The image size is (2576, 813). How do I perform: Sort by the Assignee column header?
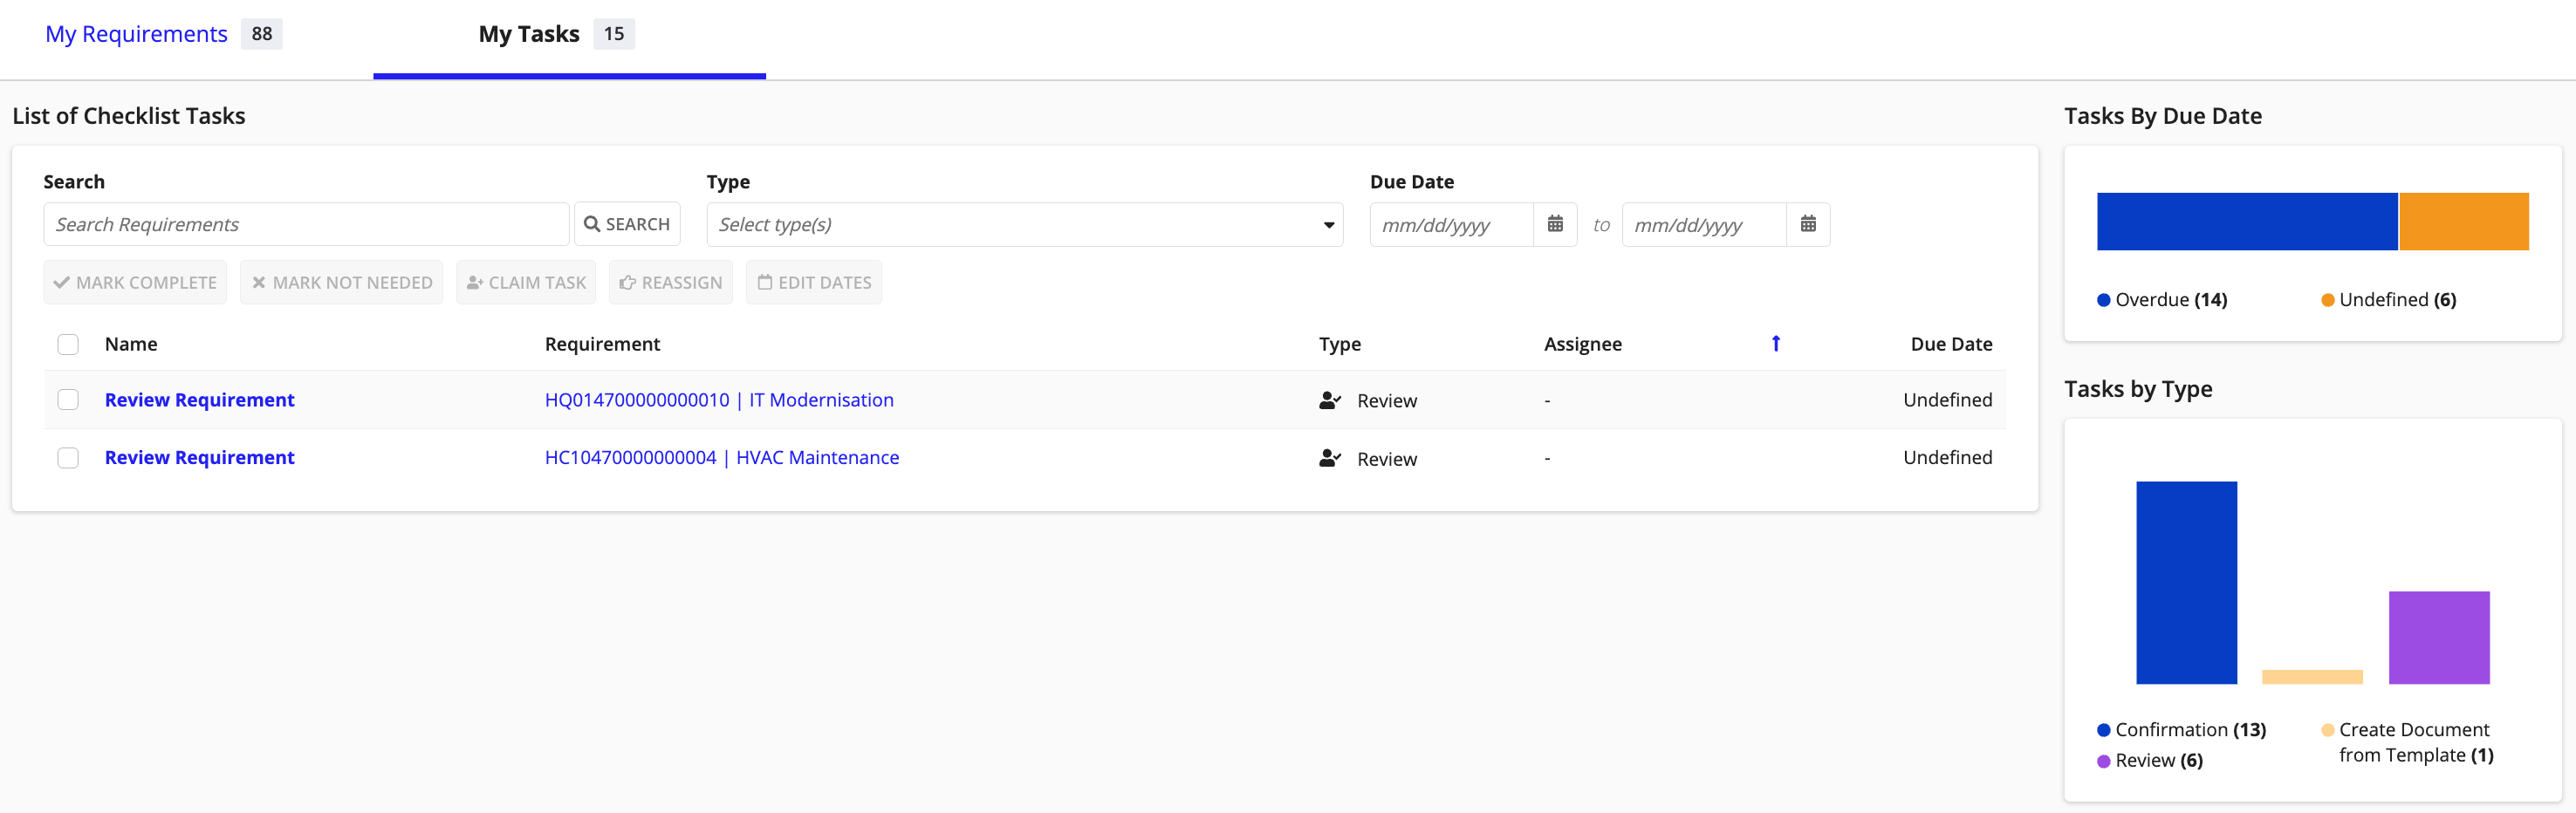point(1583,344)
